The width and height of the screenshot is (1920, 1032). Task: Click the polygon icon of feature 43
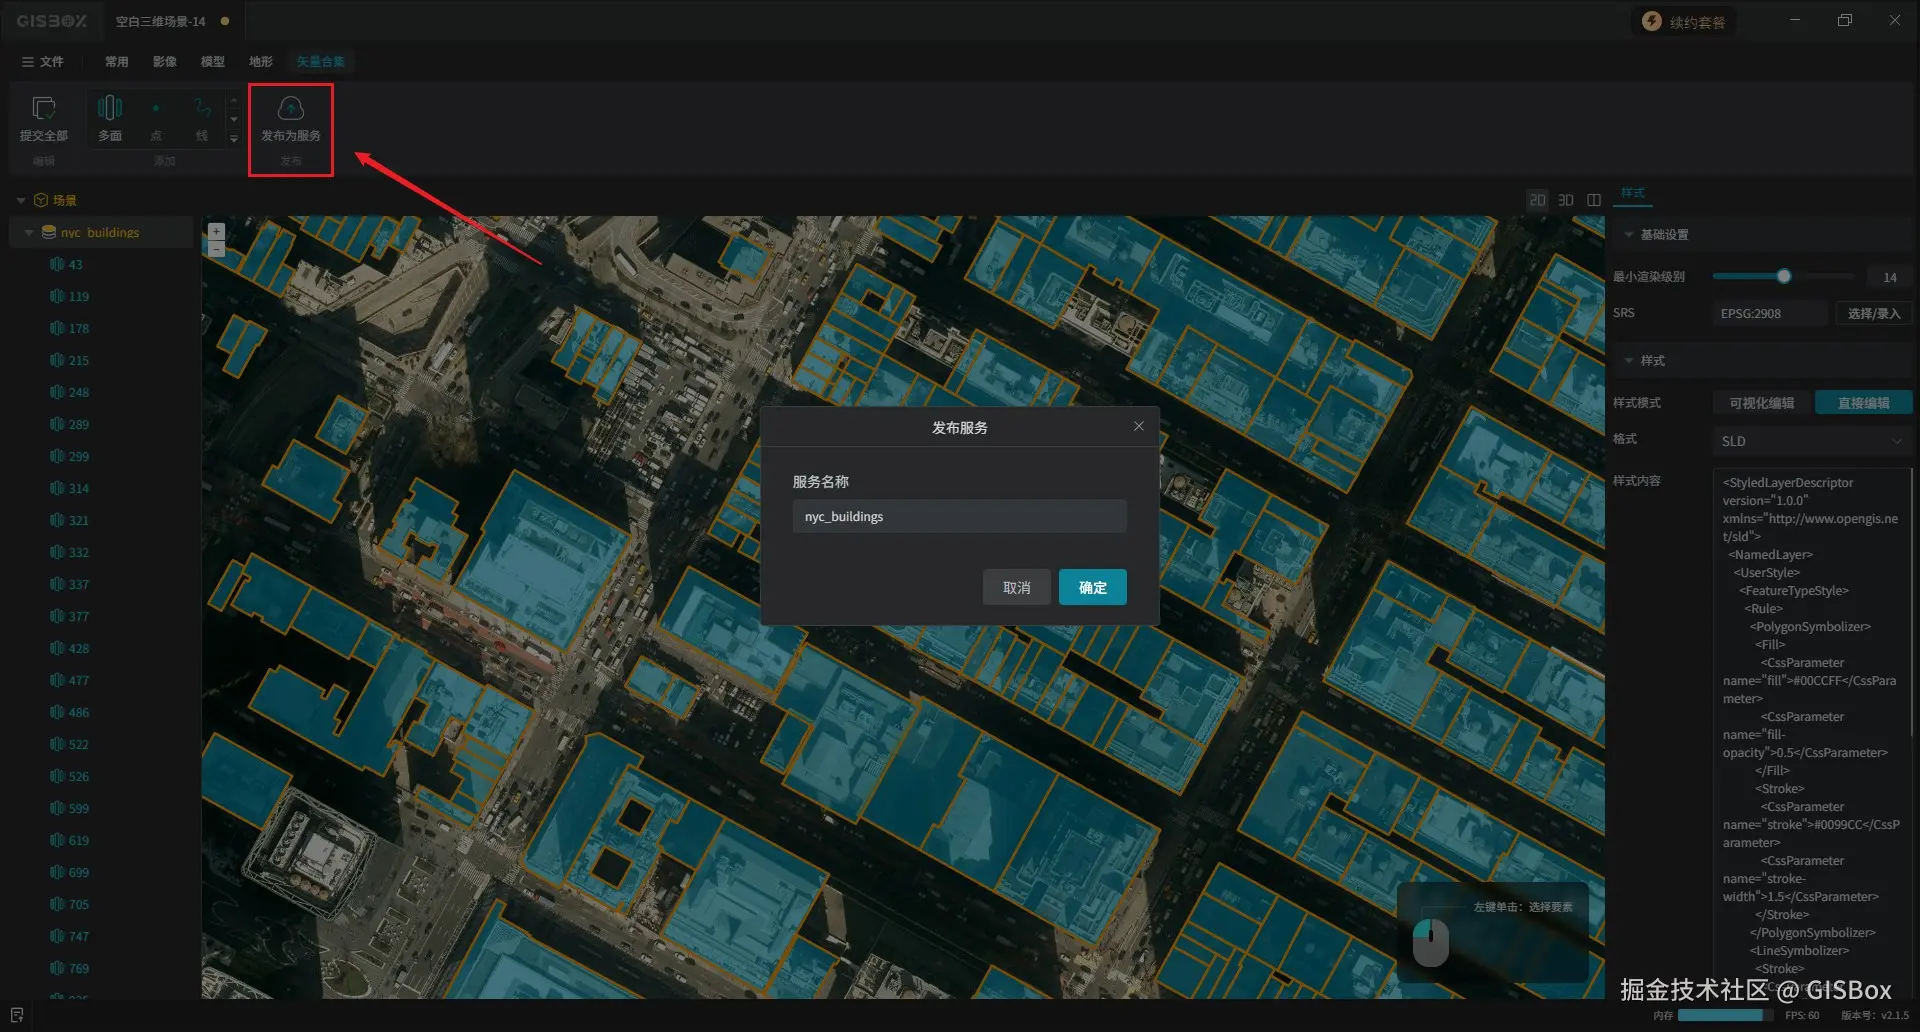coord(57,264)
